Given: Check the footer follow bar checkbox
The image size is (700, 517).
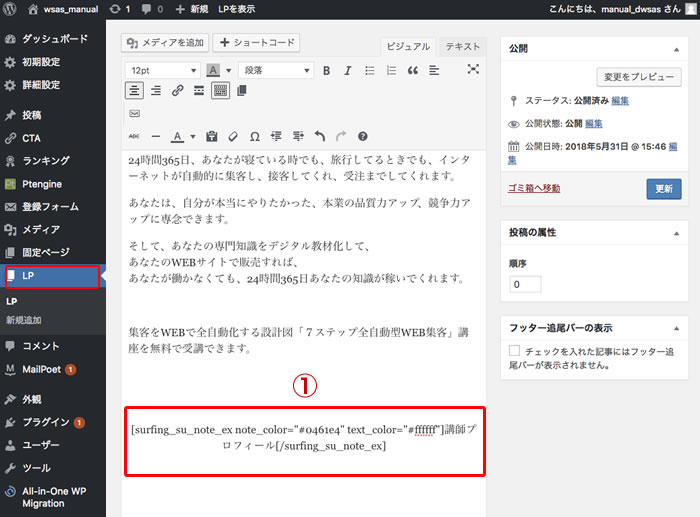Looking at the screenshot, I should (514, 351).
